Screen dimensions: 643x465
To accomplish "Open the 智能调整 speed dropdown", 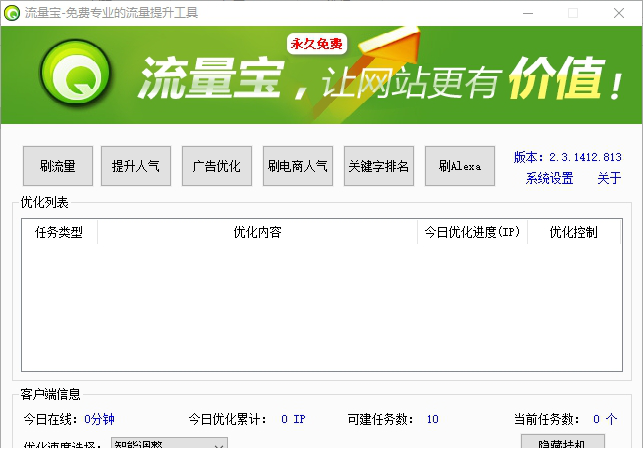I will 169,444.
